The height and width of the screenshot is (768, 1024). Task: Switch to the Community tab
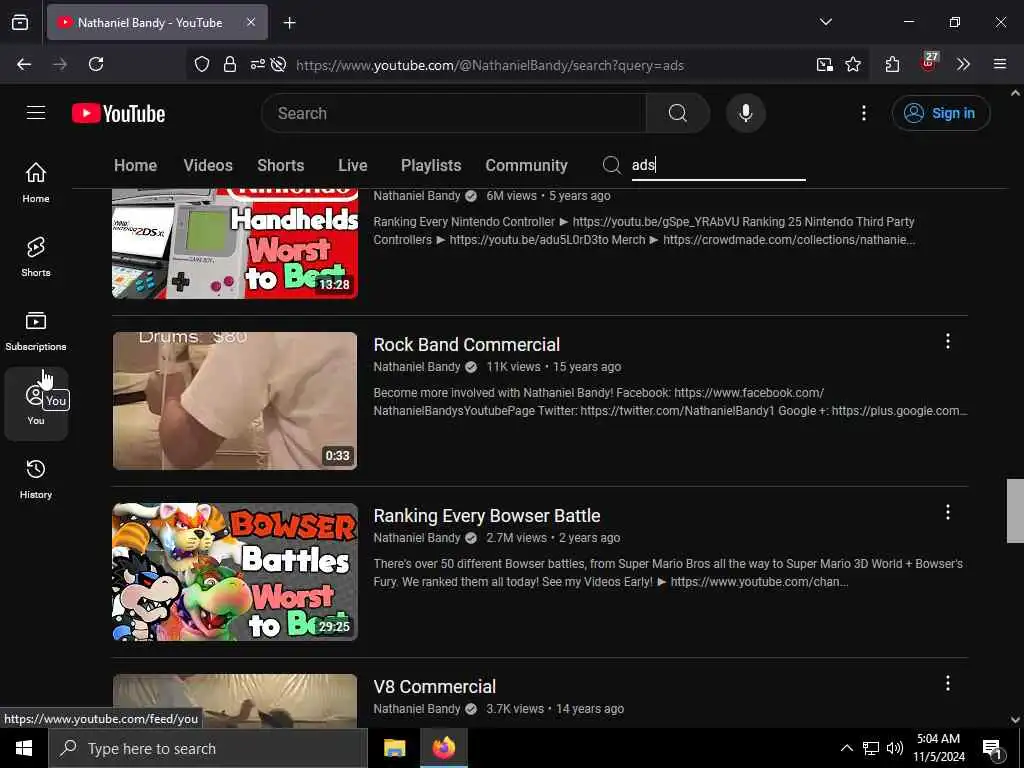point(526,165)
